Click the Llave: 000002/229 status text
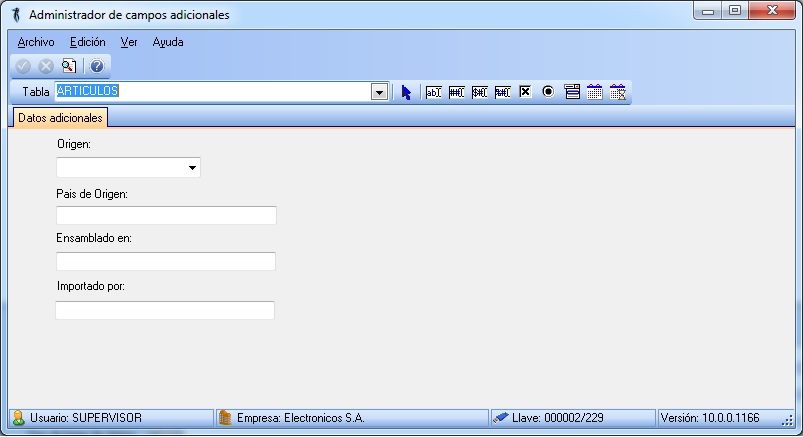 558,418
